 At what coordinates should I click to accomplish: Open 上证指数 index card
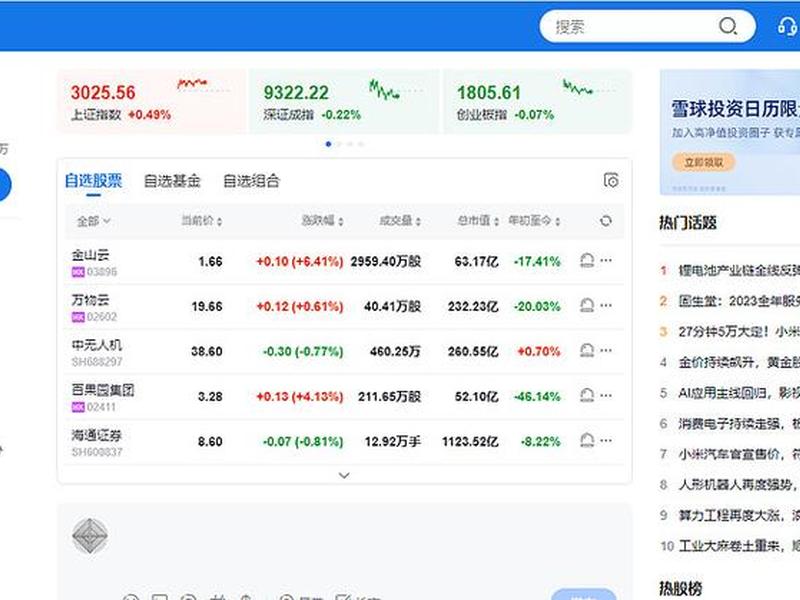152,102
